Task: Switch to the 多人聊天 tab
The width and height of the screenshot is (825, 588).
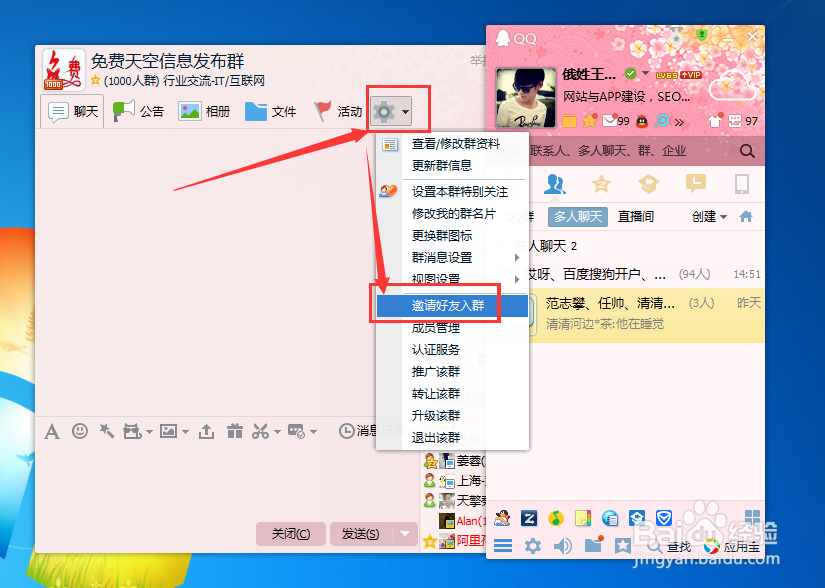Action: pos(578,217)
